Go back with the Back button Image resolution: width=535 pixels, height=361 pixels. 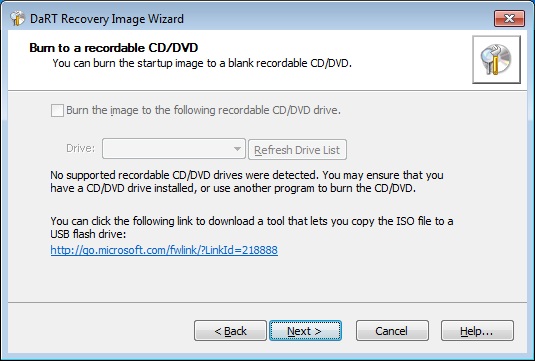230,331
